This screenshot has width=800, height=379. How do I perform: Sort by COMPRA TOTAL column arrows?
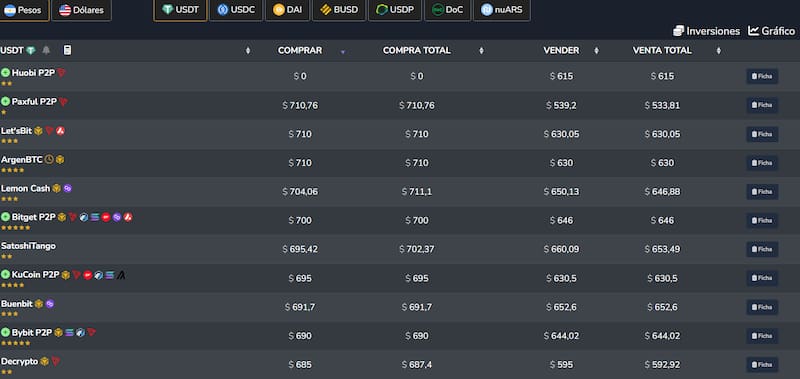pos(481,50)
